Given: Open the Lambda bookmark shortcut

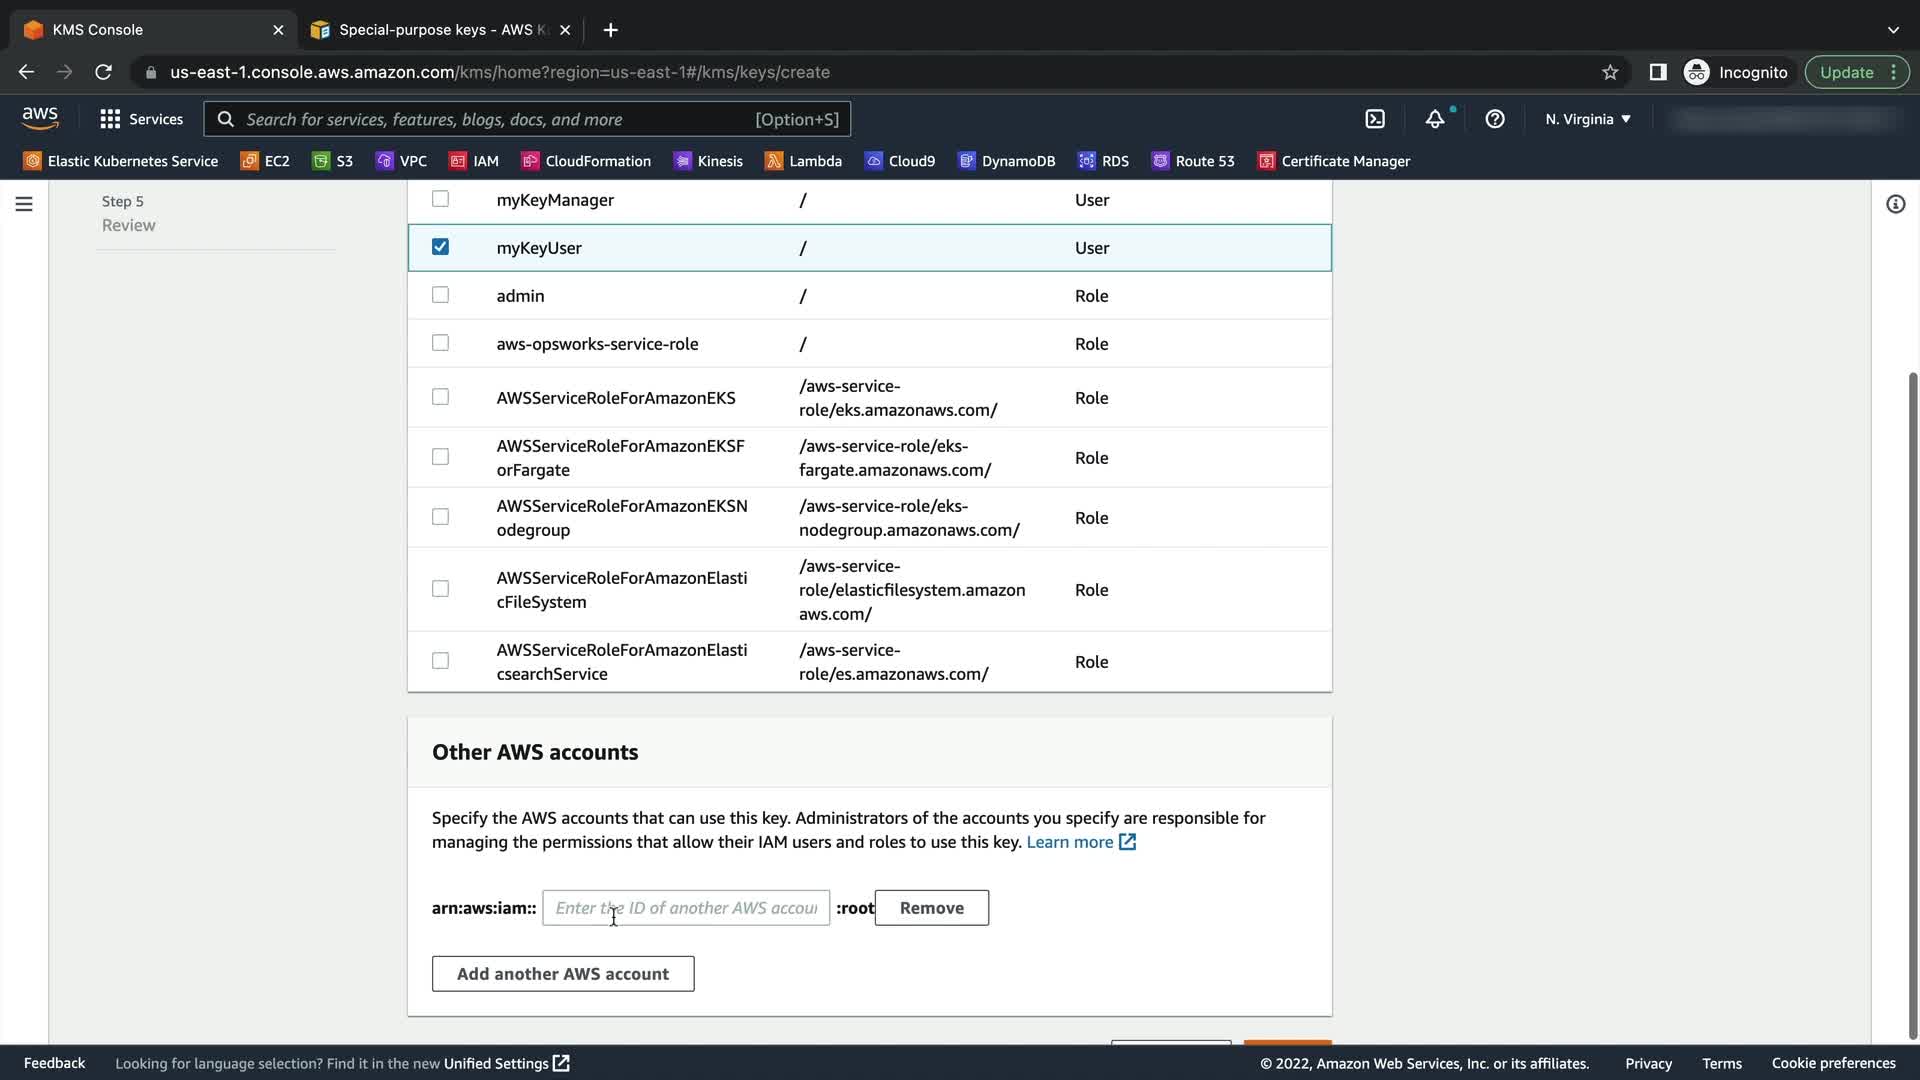Looking at the screenshot, I should (803, 161).
